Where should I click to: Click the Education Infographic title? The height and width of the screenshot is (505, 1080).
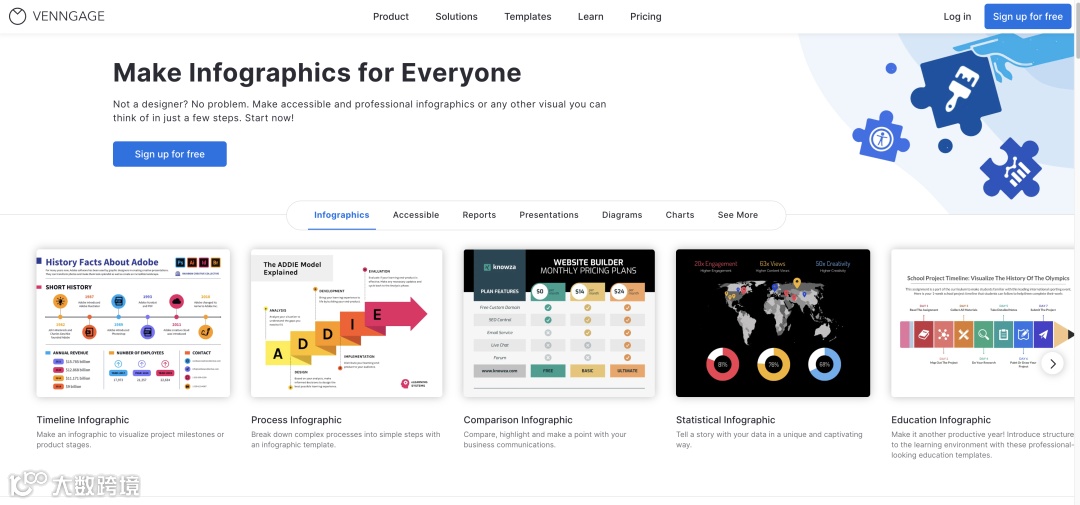pyautogui.click(x=941, y=420)
